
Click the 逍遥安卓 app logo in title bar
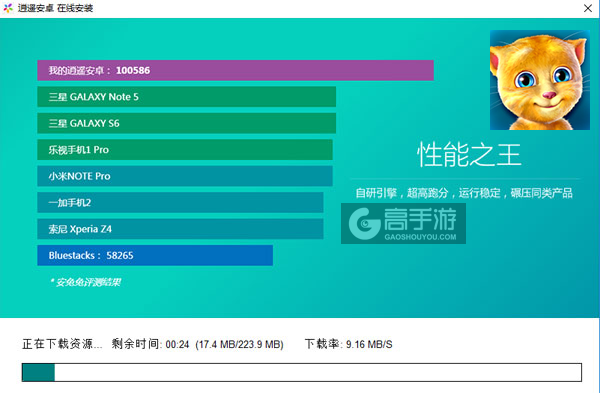(x=8, y=8)
